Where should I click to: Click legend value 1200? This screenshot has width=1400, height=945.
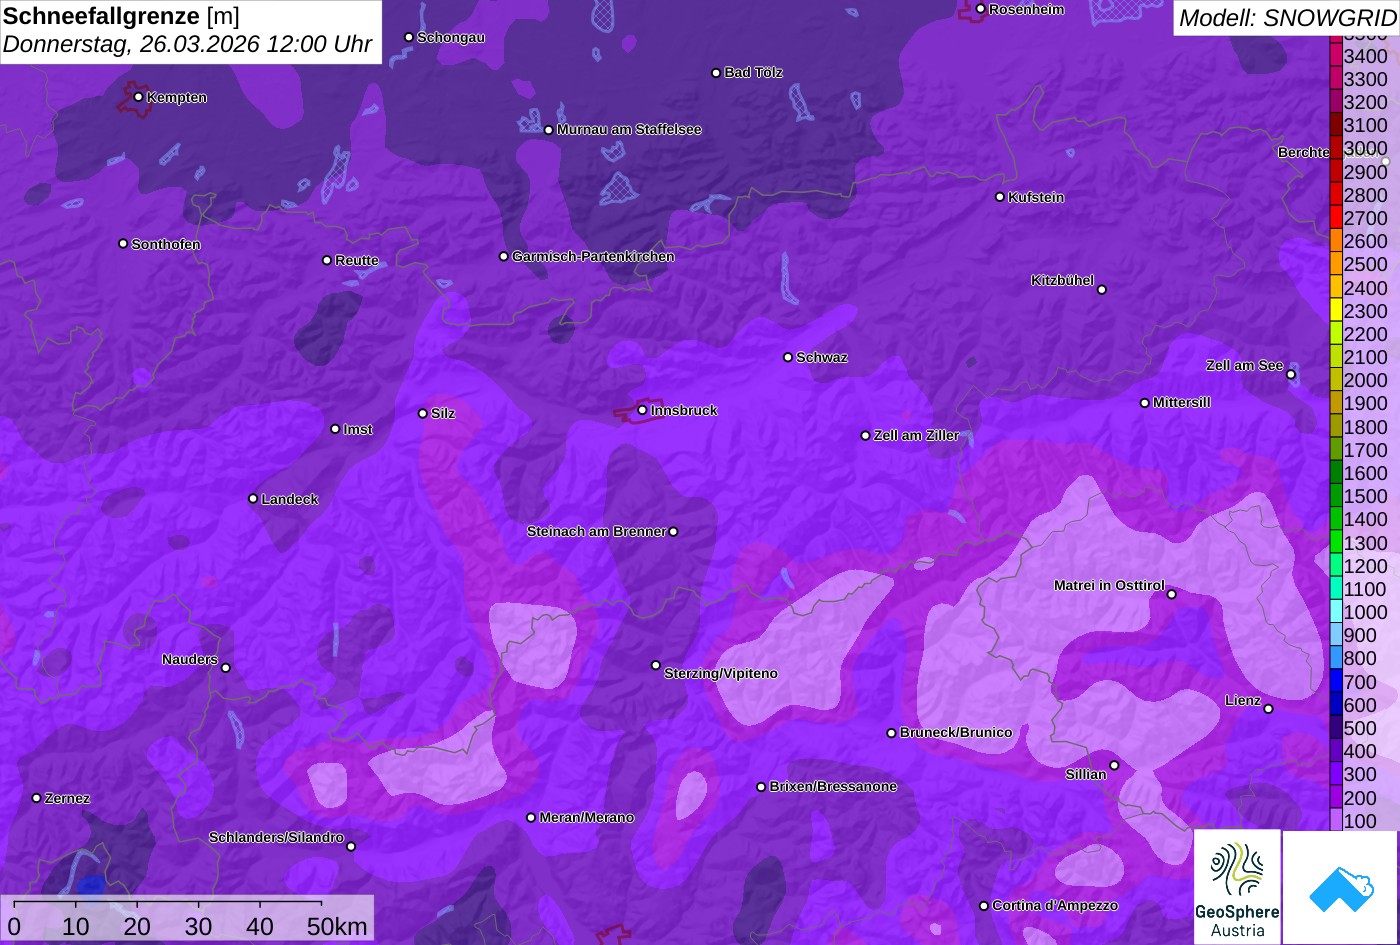[x=1365, y=566]
